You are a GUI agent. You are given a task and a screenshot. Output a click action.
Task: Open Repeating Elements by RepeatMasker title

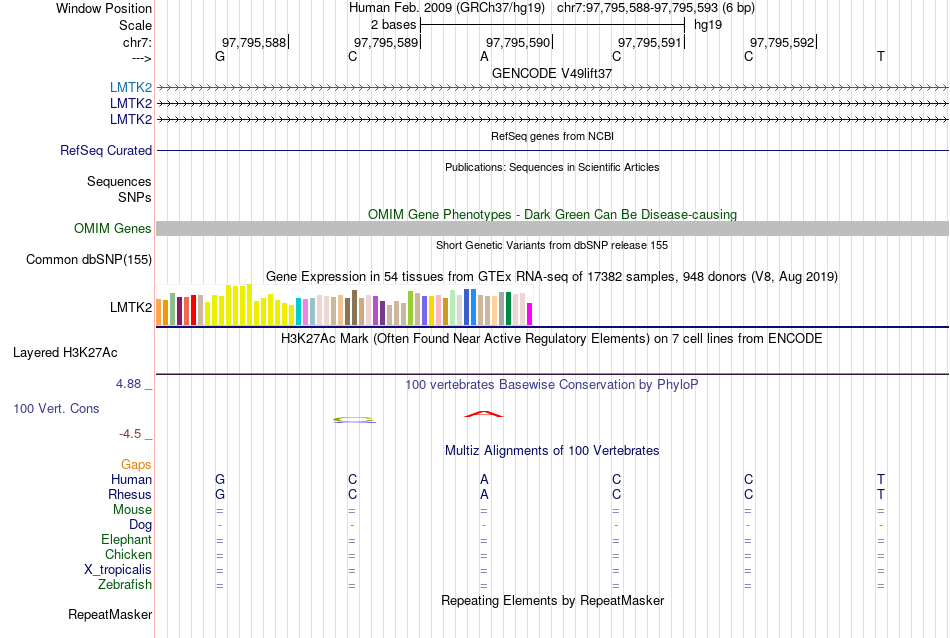click(x=552, y=601)
